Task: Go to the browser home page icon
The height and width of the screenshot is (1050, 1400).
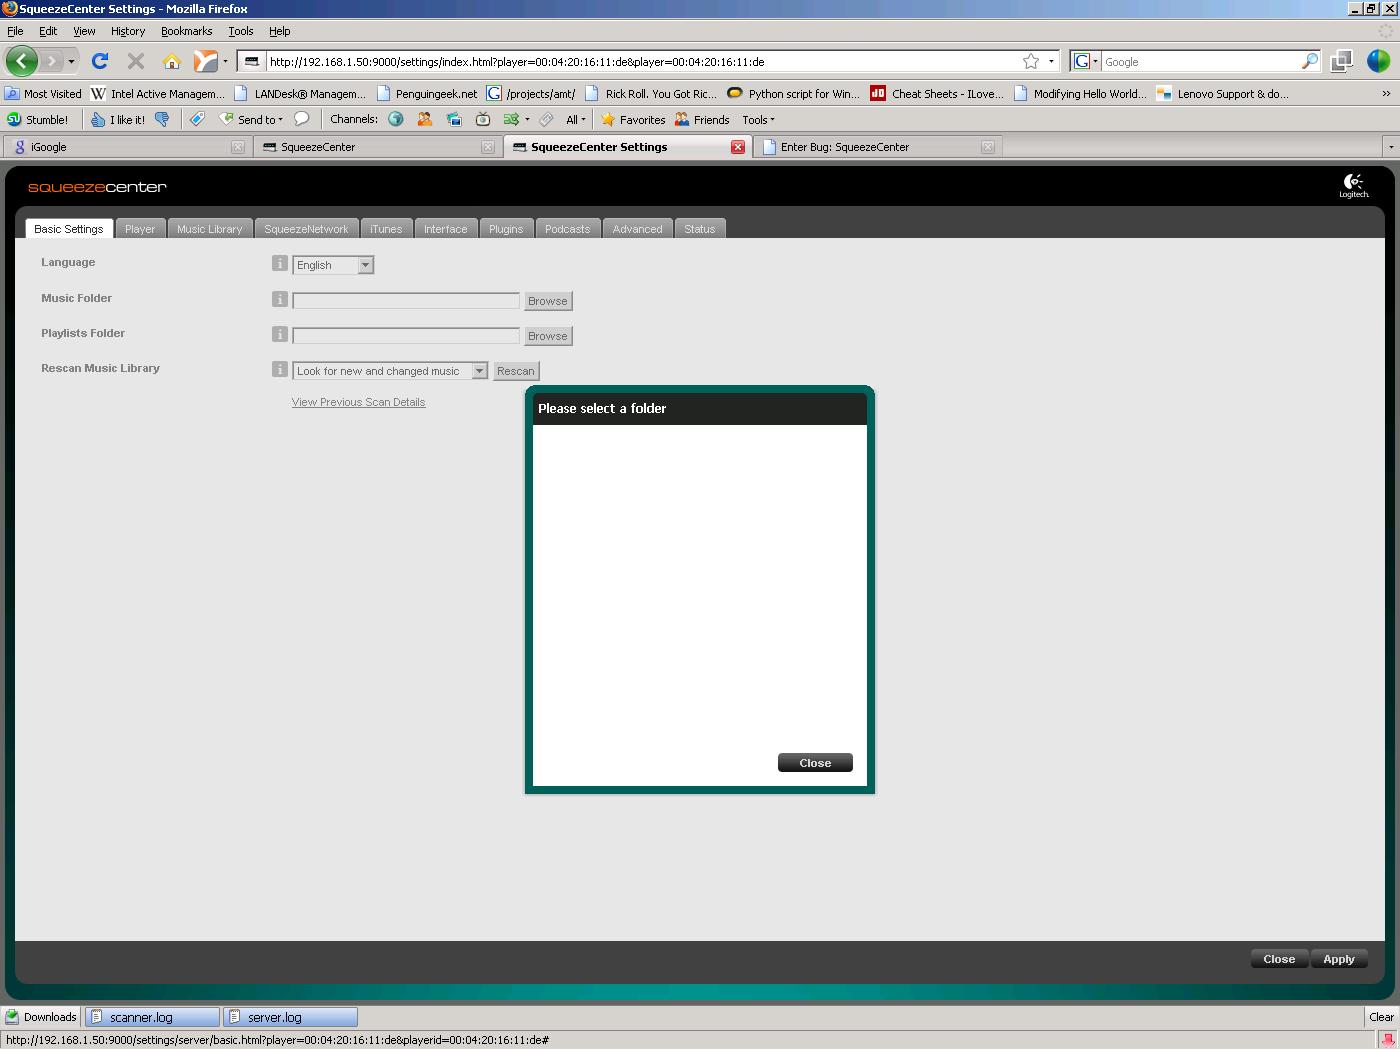Action: pyautogui.click(x=172, y=62)
